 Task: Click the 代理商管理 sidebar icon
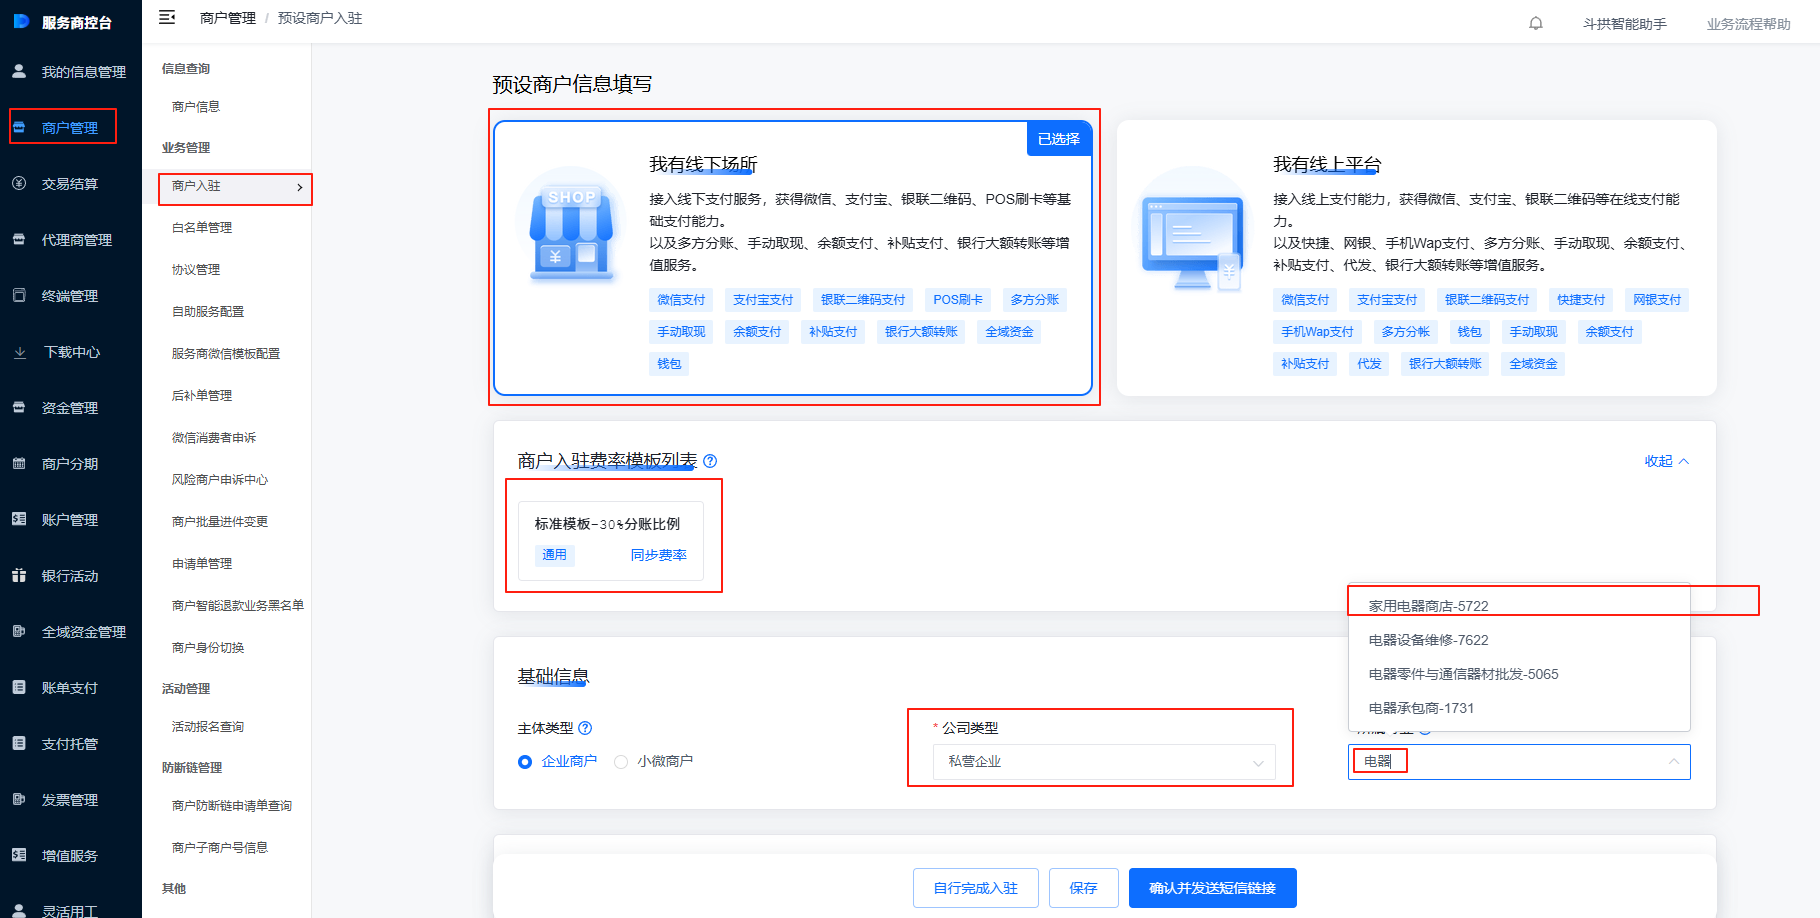[x=19, y=239]
